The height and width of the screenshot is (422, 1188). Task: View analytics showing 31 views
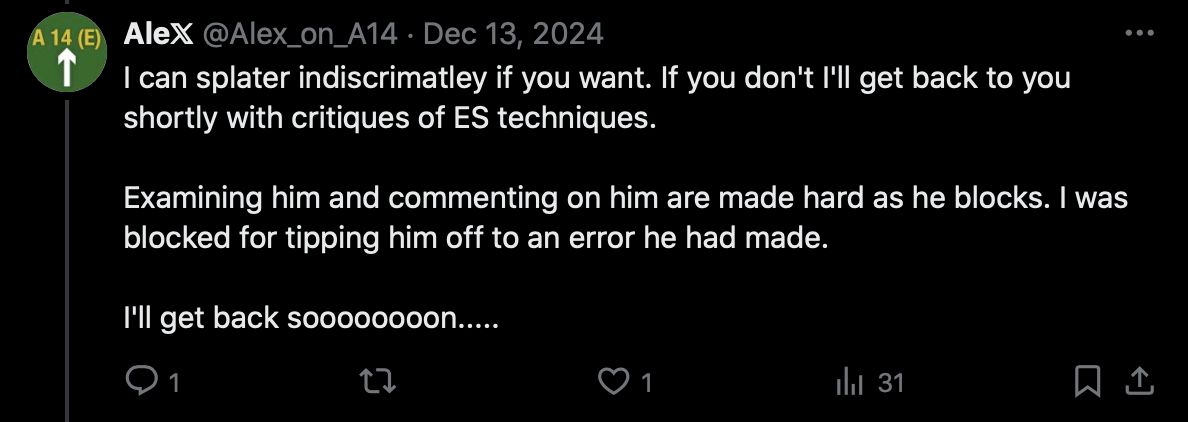(889, 382)
